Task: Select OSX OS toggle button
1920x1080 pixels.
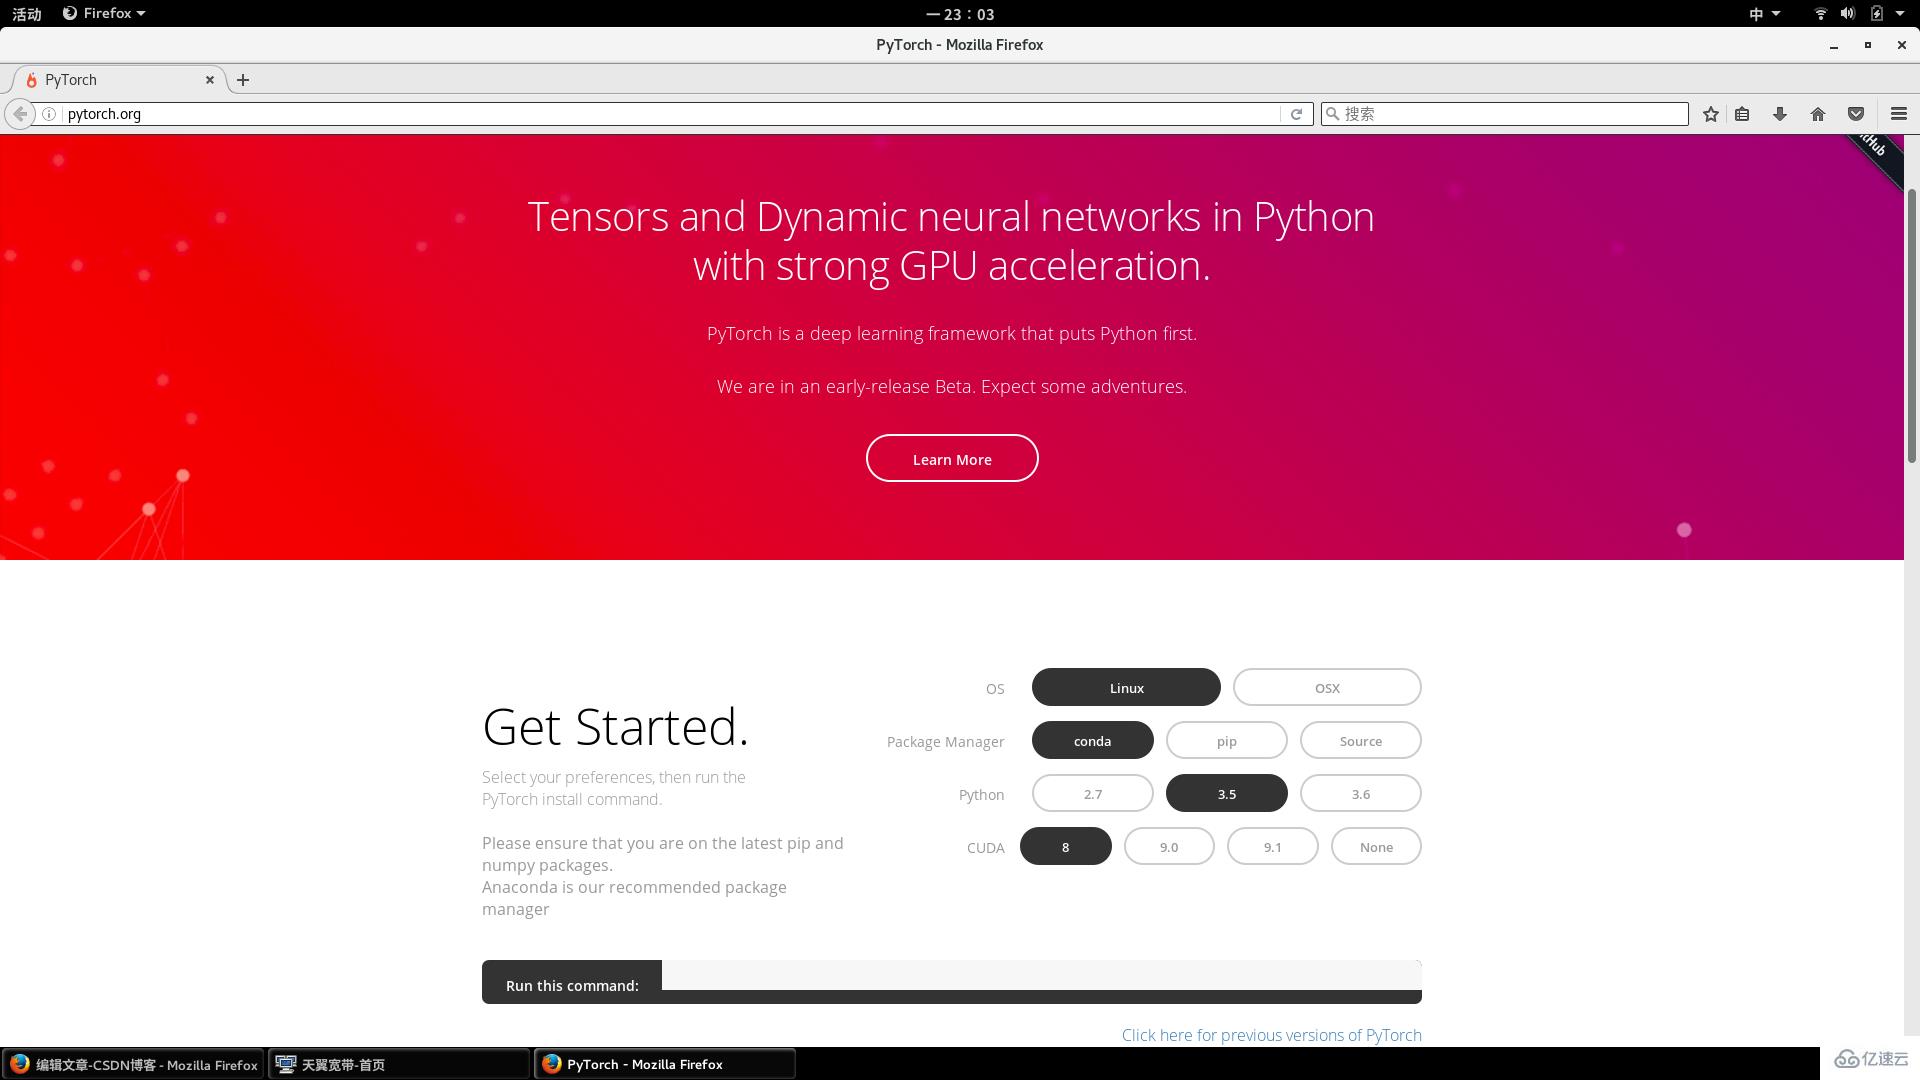Action: point(1327,687)
